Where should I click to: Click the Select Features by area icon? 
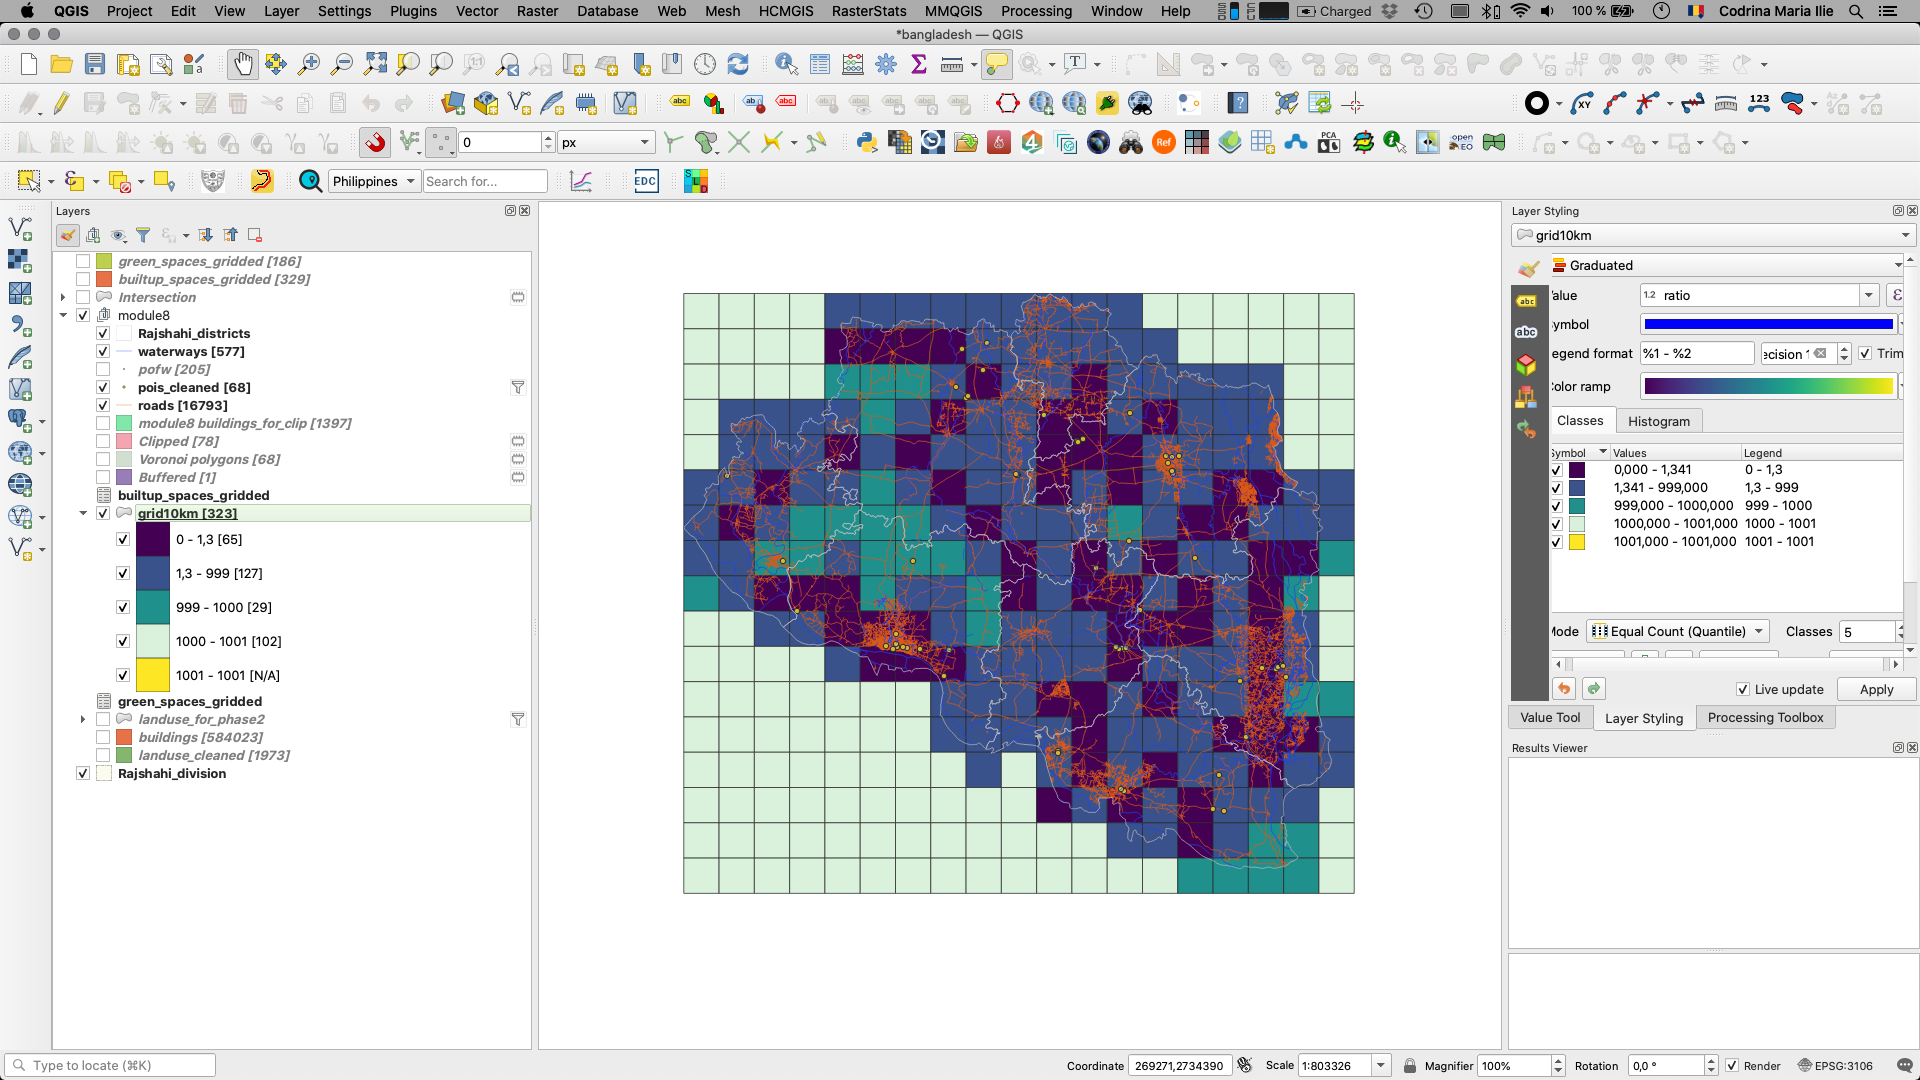(x=29, y=182)
